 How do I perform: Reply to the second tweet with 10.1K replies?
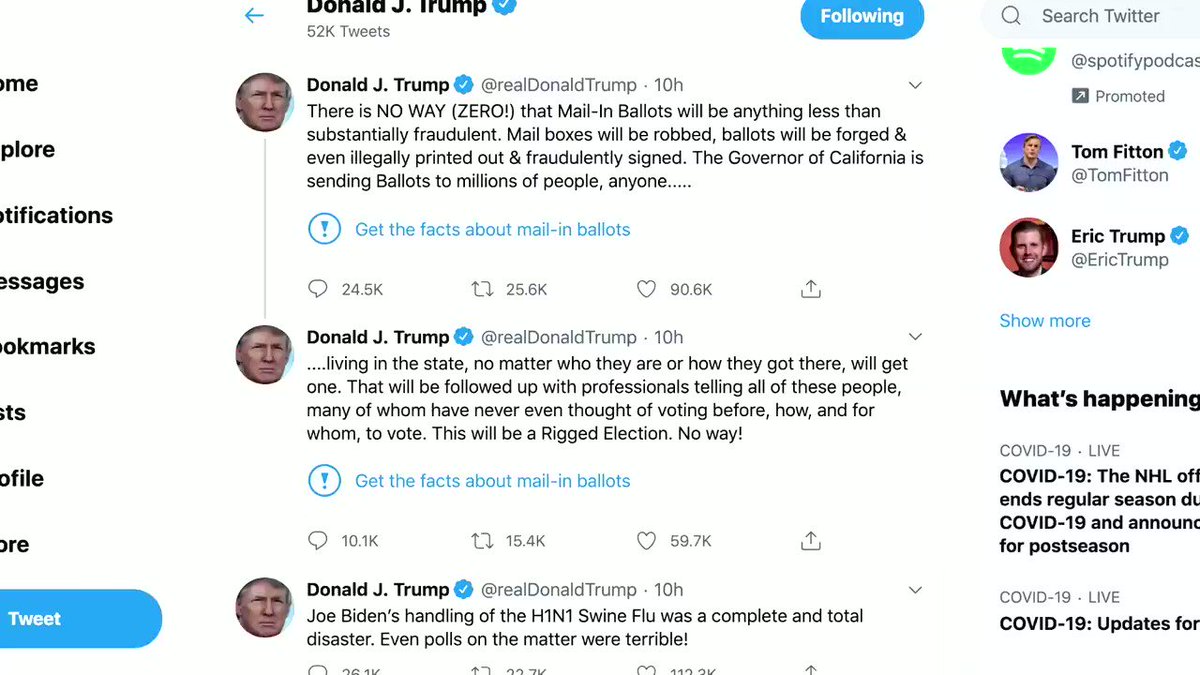[318, 541]
